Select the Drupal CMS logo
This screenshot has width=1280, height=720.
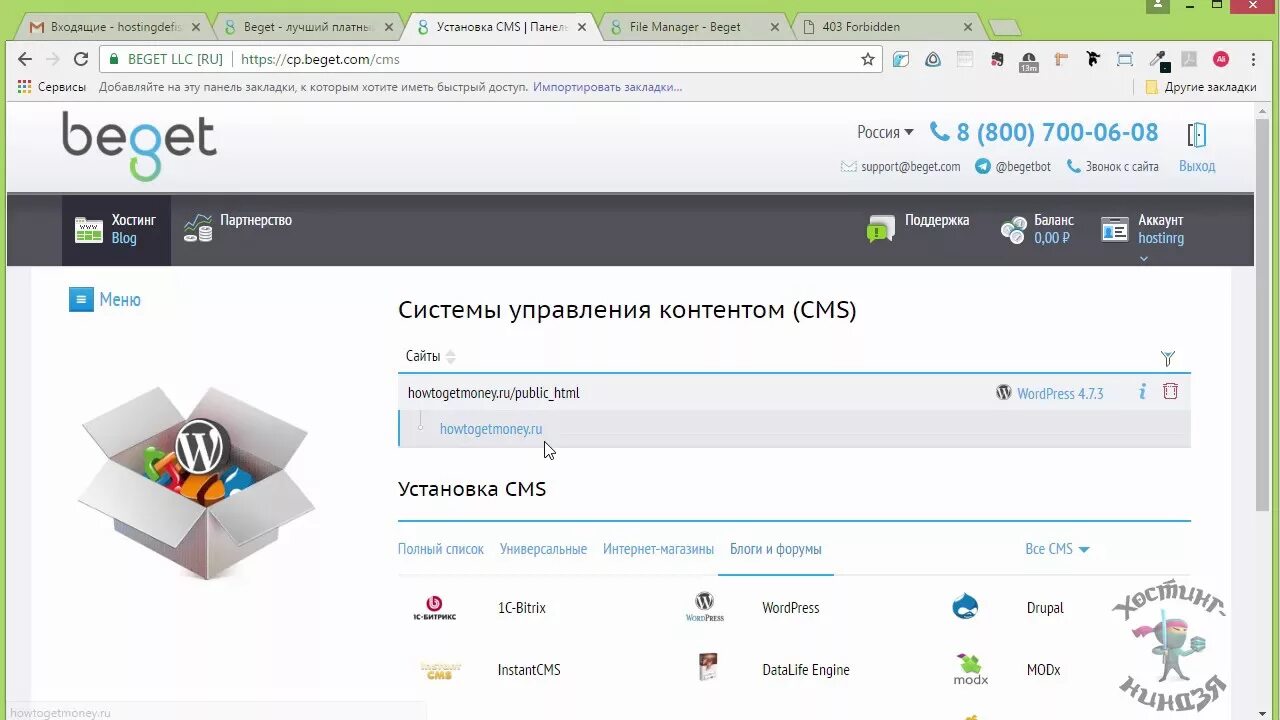tap(965, 606)
